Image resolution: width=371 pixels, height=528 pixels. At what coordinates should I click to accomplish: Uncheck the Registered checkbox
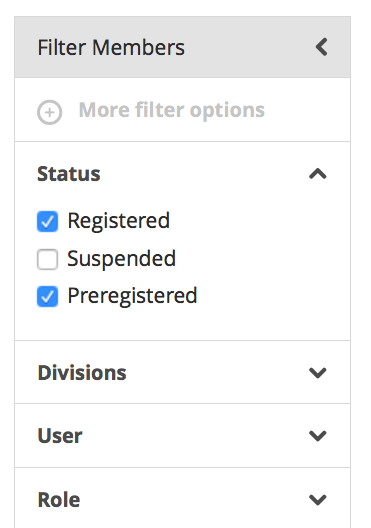click(x=47, y=221)
